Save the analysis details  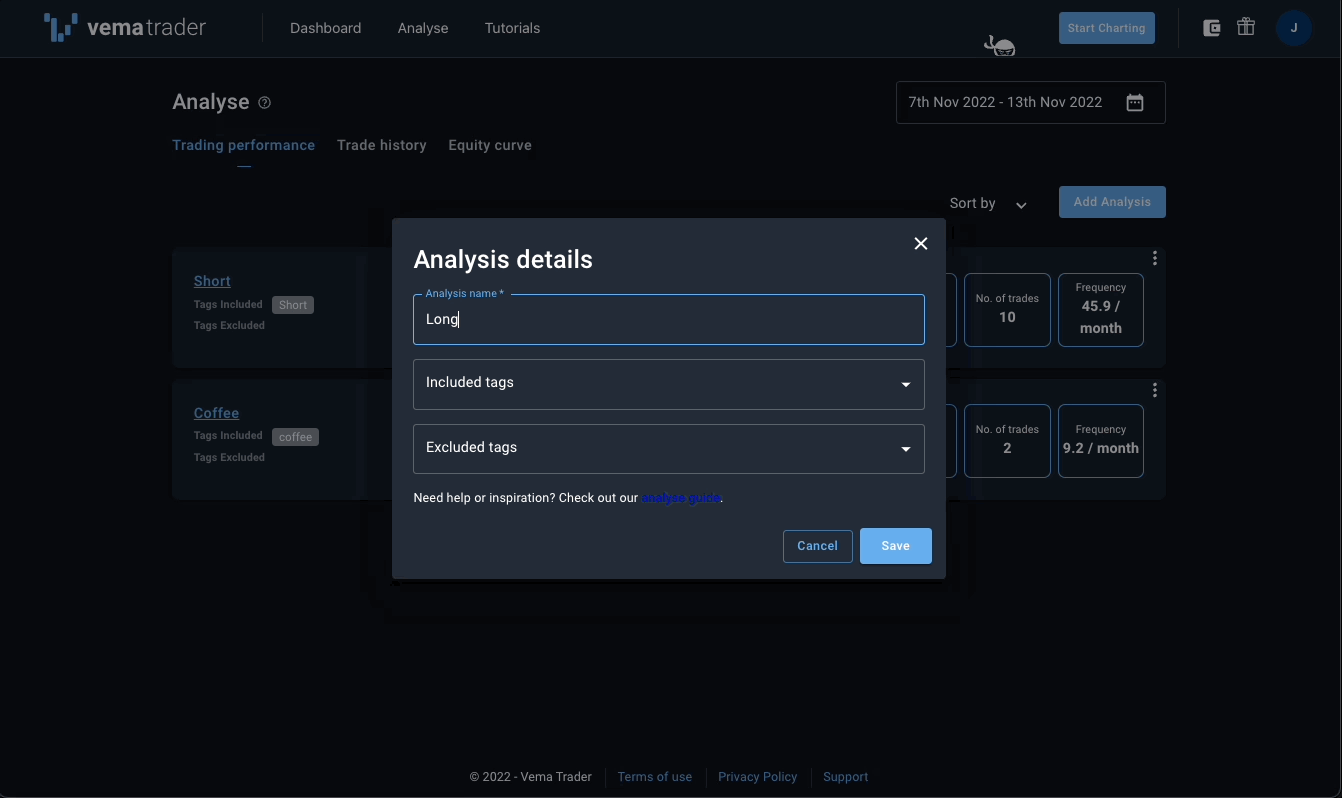[896, 546]
